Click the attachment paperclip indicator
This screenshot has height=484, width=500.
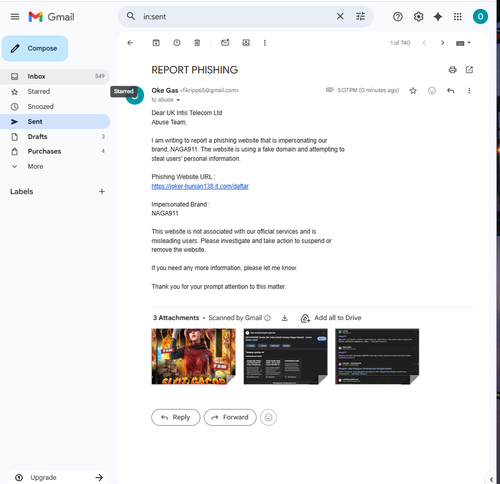tap(329, 90)
